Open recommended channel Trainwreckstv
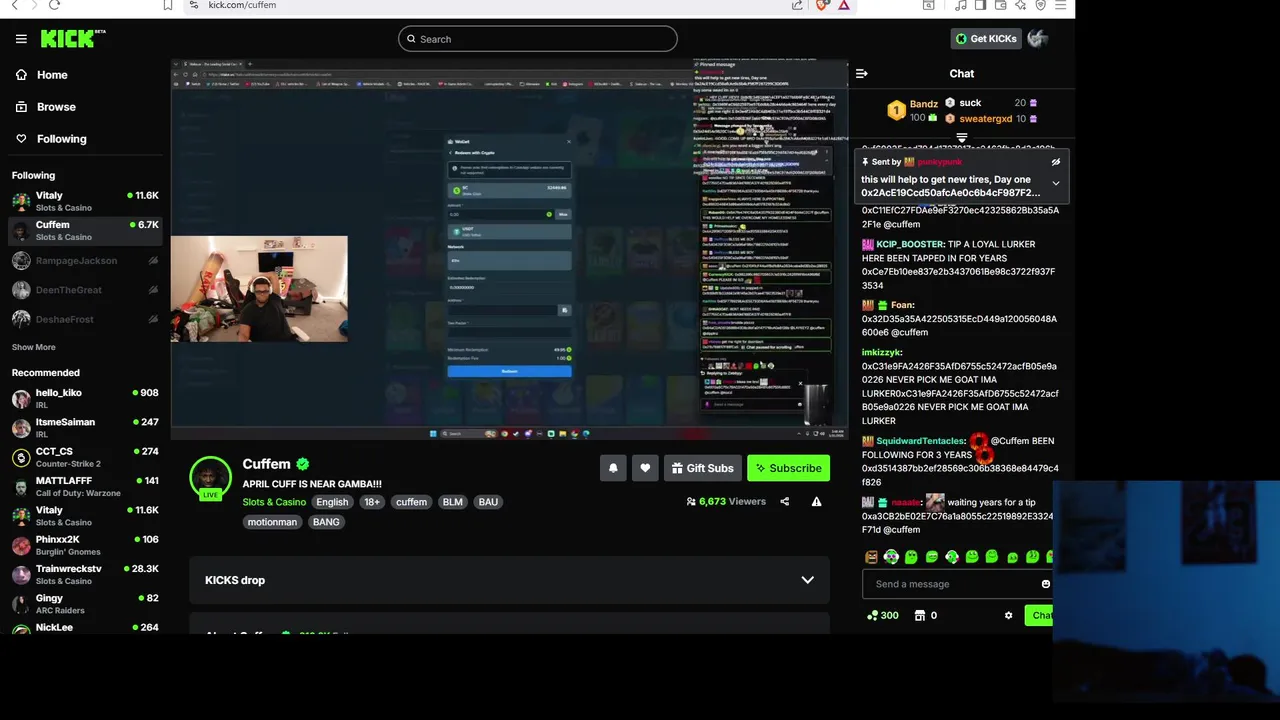Screen dimensions: 1280x720 coord(85,575)
